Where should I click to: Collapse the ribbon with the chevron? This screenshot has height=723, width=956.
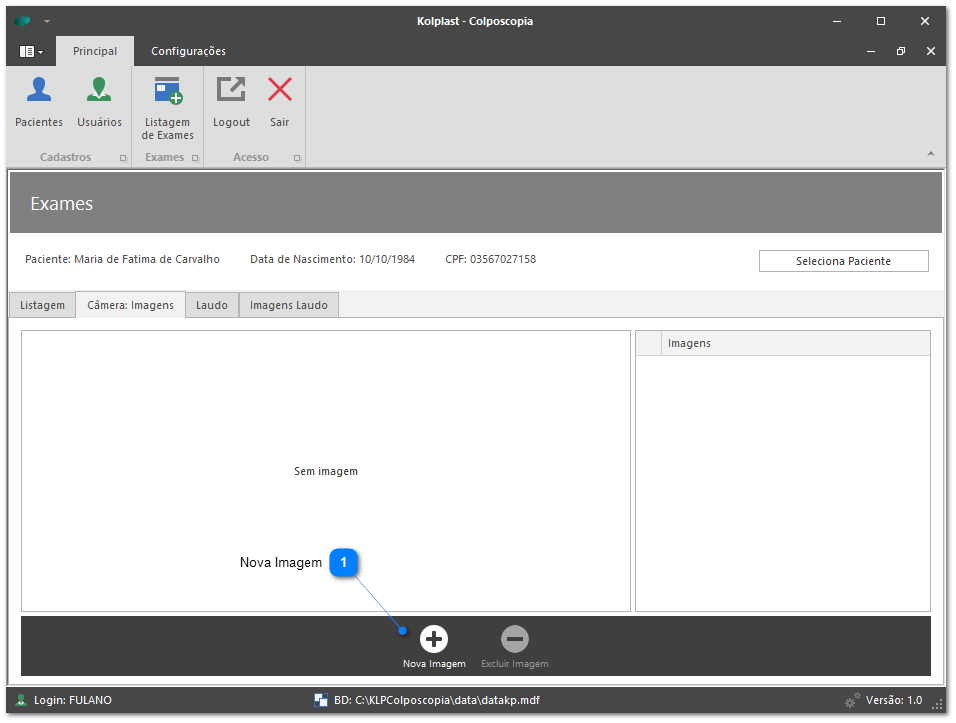click(x=930, y=154)
